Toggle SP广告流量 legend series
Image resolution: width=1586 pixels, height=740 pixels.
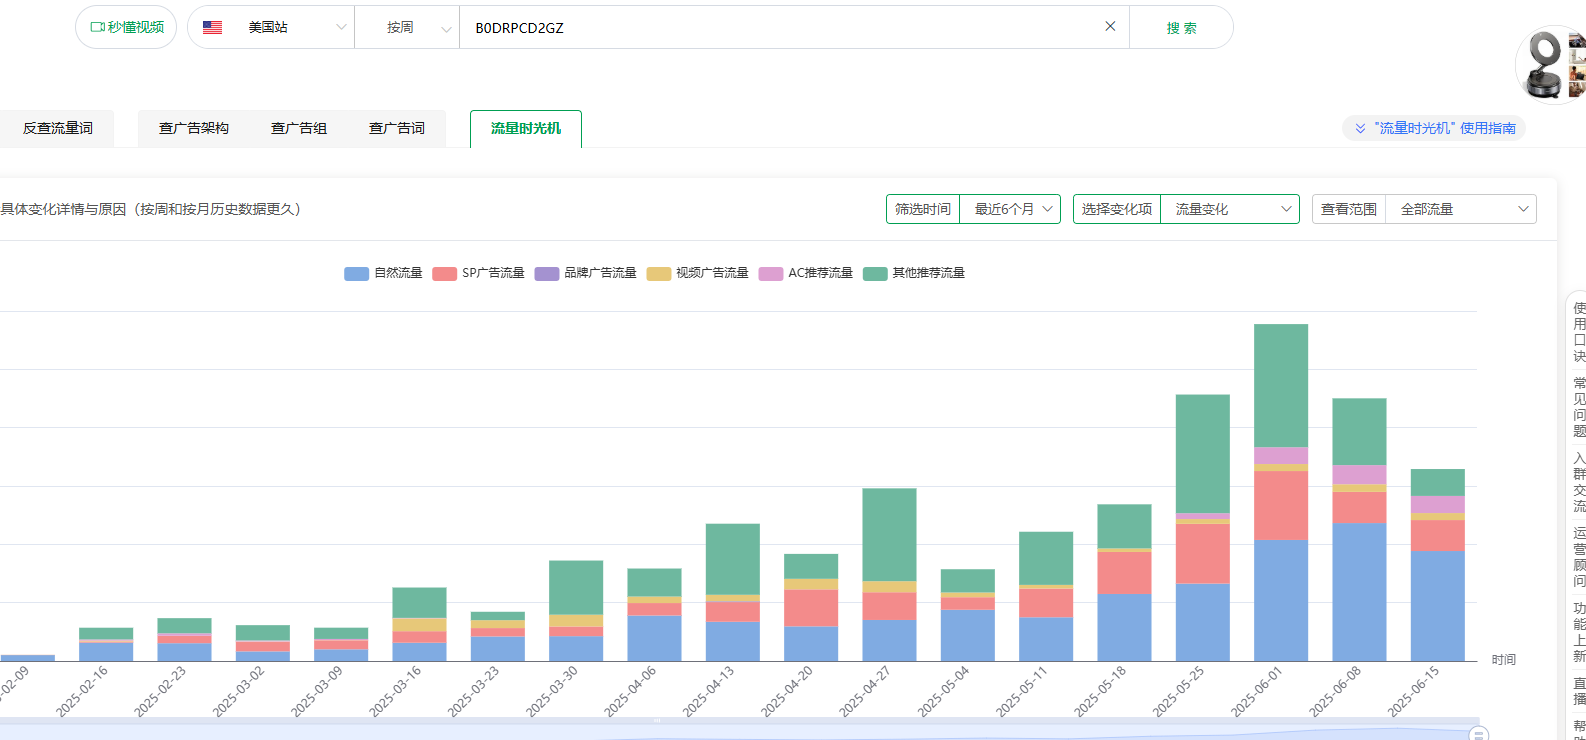pyautogui.click(x=478, y=273)
